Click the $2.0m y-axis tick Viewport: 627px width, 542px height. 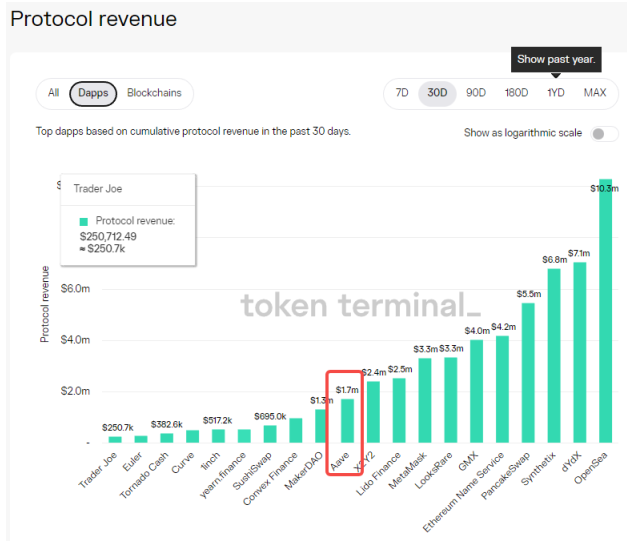75,391
